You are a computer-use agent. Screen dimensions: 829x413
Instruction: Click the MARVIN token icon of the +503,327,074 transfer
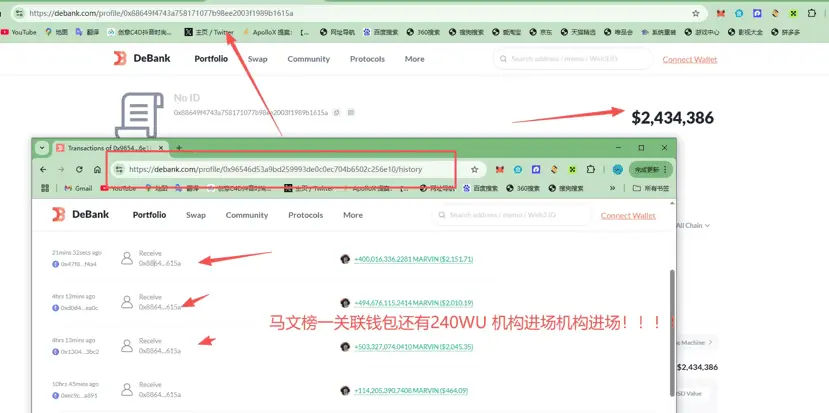[345, 347]
